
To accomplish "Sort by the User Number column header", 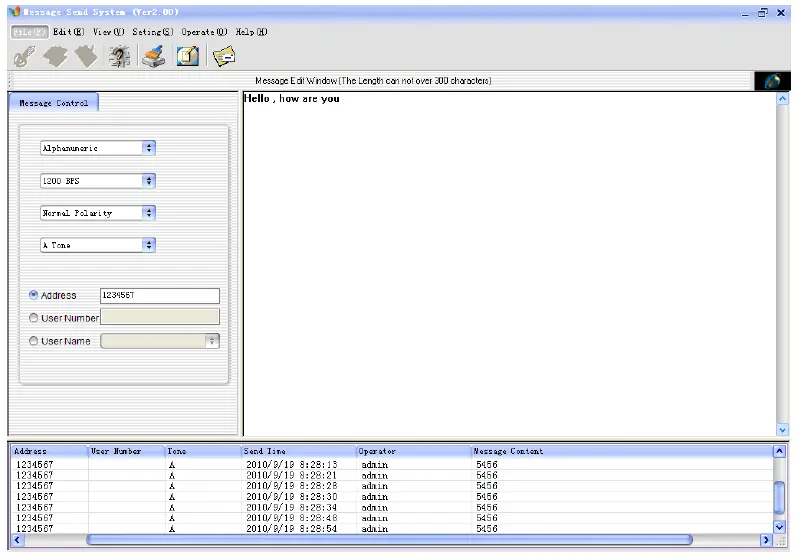I will click(x=126, y=451).
